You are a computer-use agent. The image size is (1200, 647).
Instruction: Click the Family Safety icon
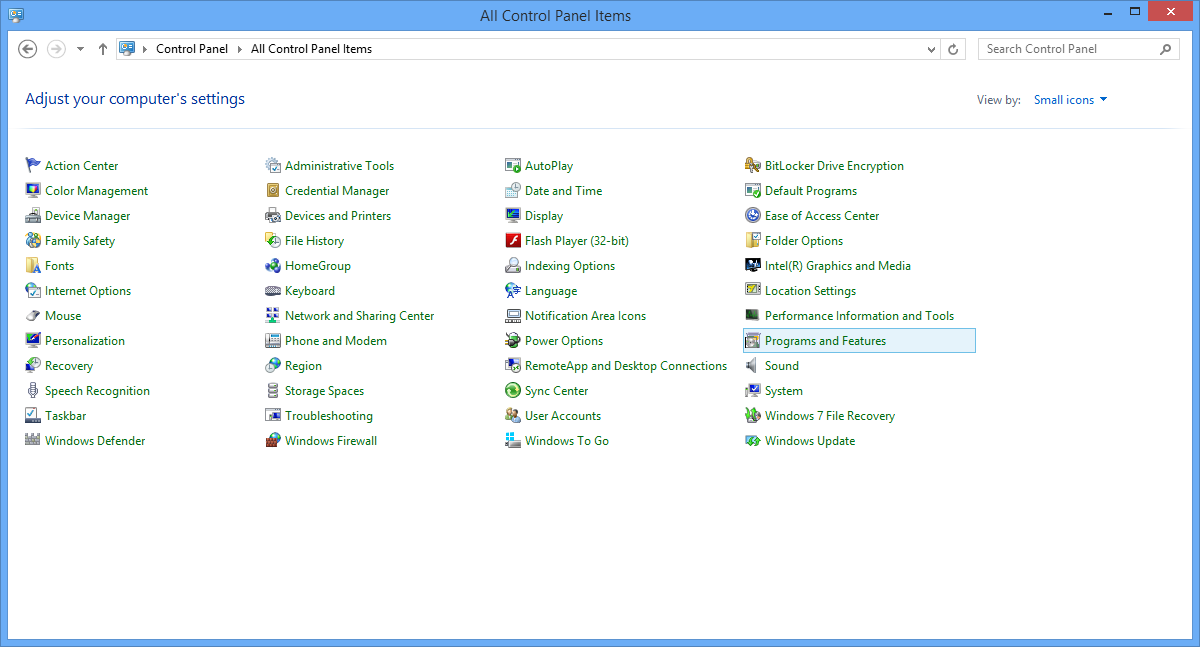click(33, 241)
